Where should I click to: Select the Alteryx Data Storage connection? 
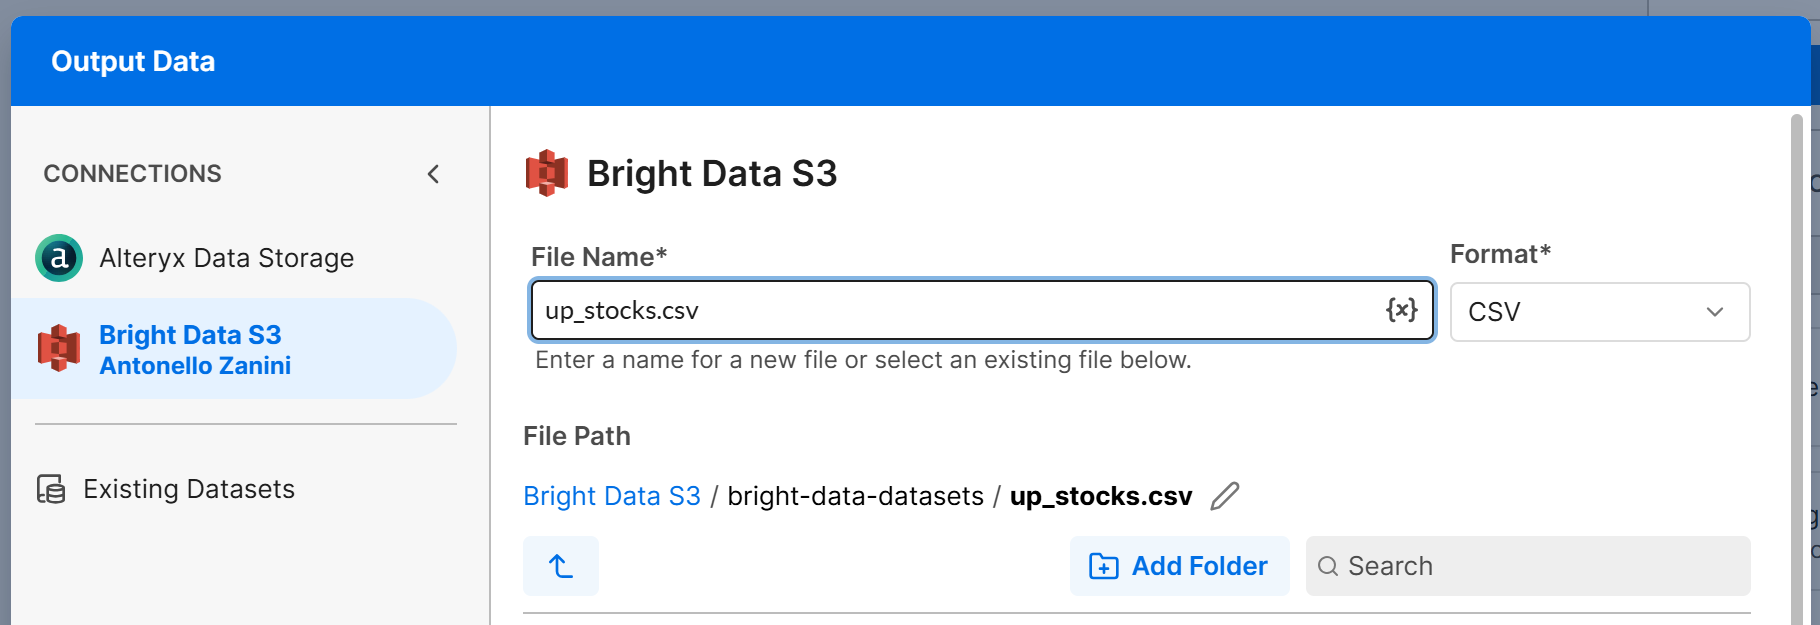coord(234,258)
